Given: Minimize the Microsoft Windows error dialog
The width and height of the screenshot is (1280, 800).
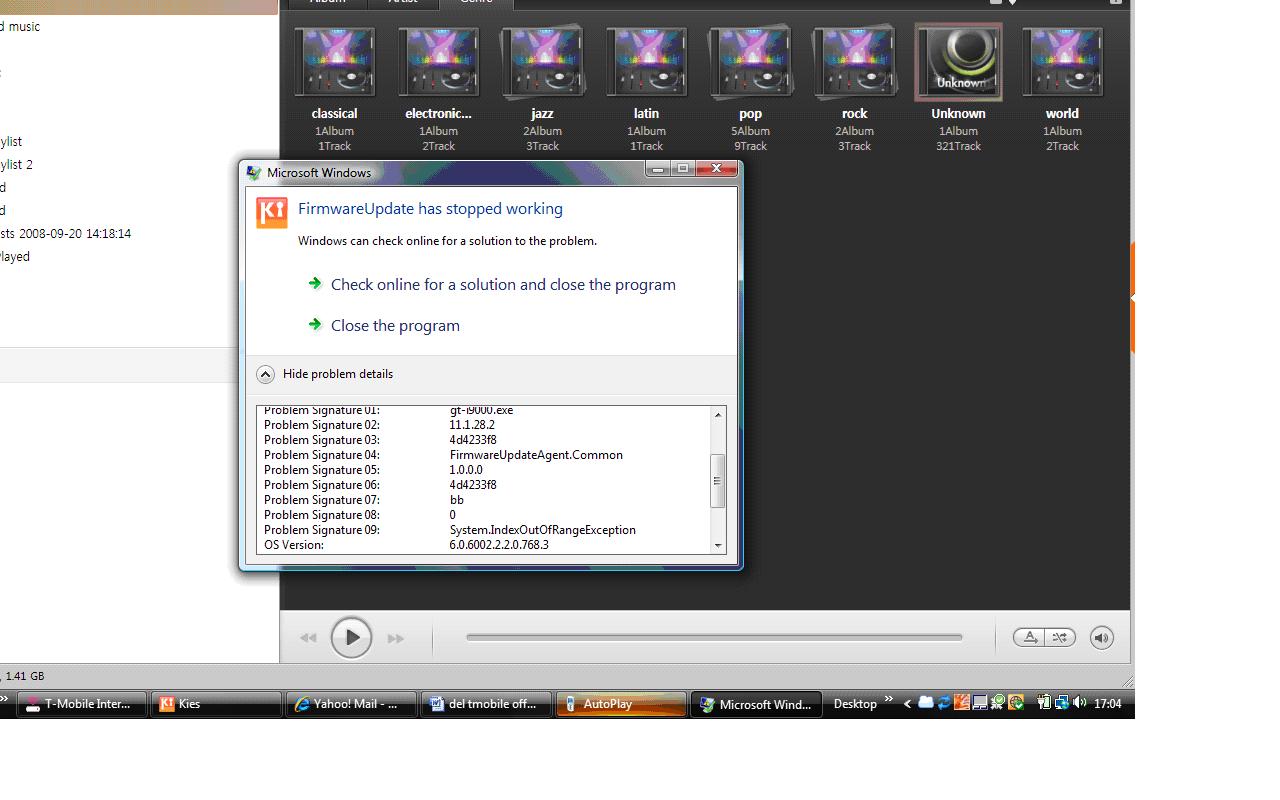Looking at the screenshot, I should coord(658,169).
